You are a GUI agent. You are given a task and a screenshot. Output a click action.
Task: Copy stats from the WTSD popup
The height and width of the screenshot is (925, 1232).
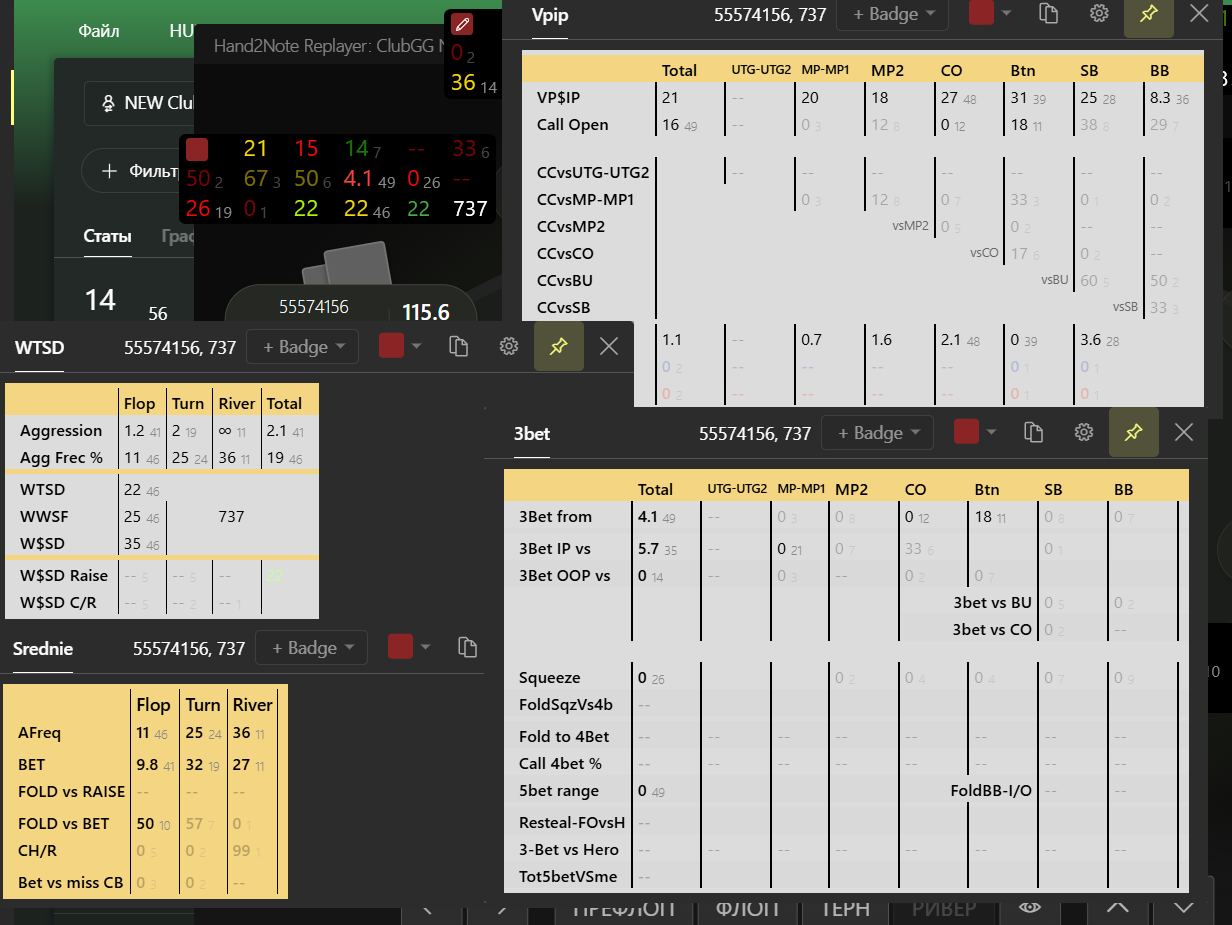[x=458, y=347]
